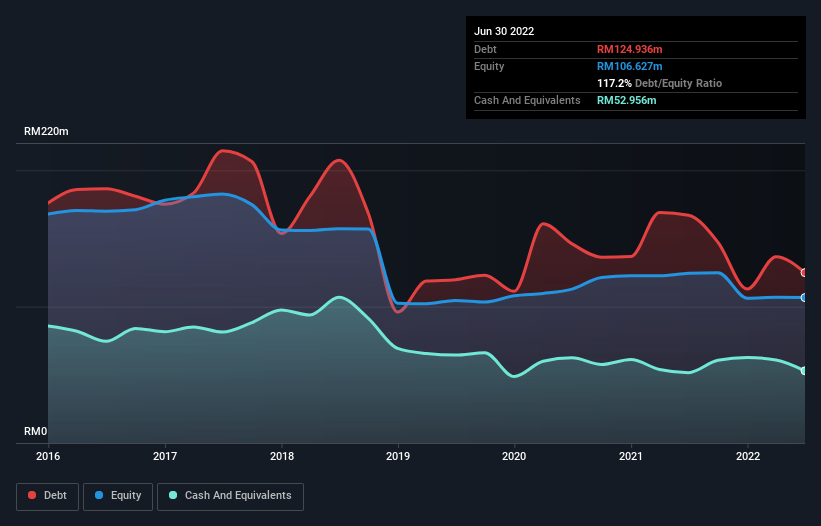The width and height of the screenshot is (821, 526).
Task: Click the RM52.956m cash value
Action: coord(627,100)
